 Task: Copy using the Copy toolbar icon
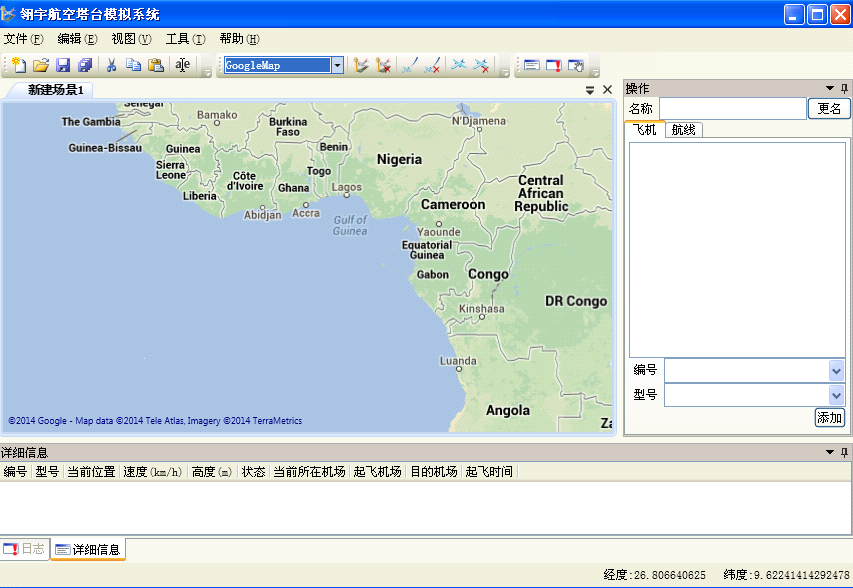tap(133, 65)
